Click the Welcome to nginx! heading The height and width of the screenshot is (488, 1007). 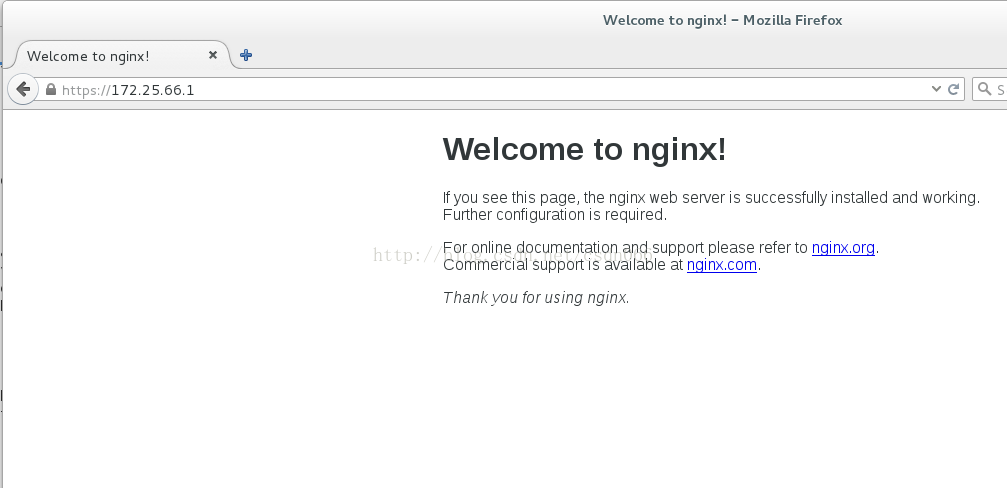click(584, 148)
